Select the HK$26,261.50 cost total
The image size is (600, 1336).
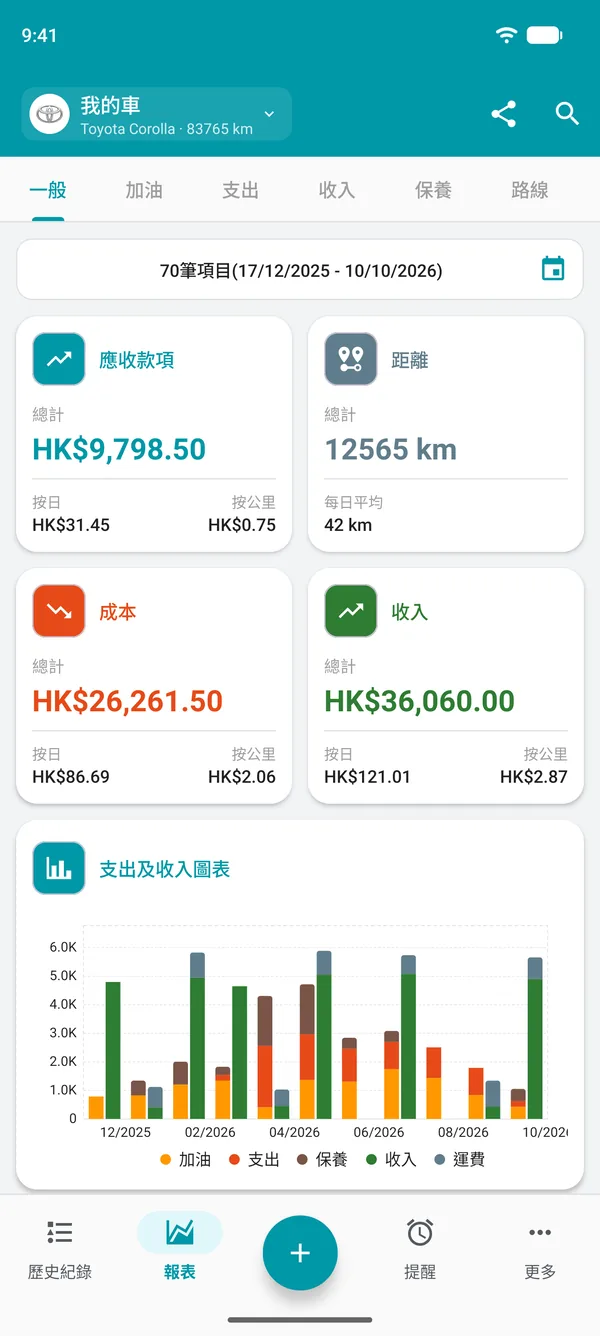[x=128, y=701]
